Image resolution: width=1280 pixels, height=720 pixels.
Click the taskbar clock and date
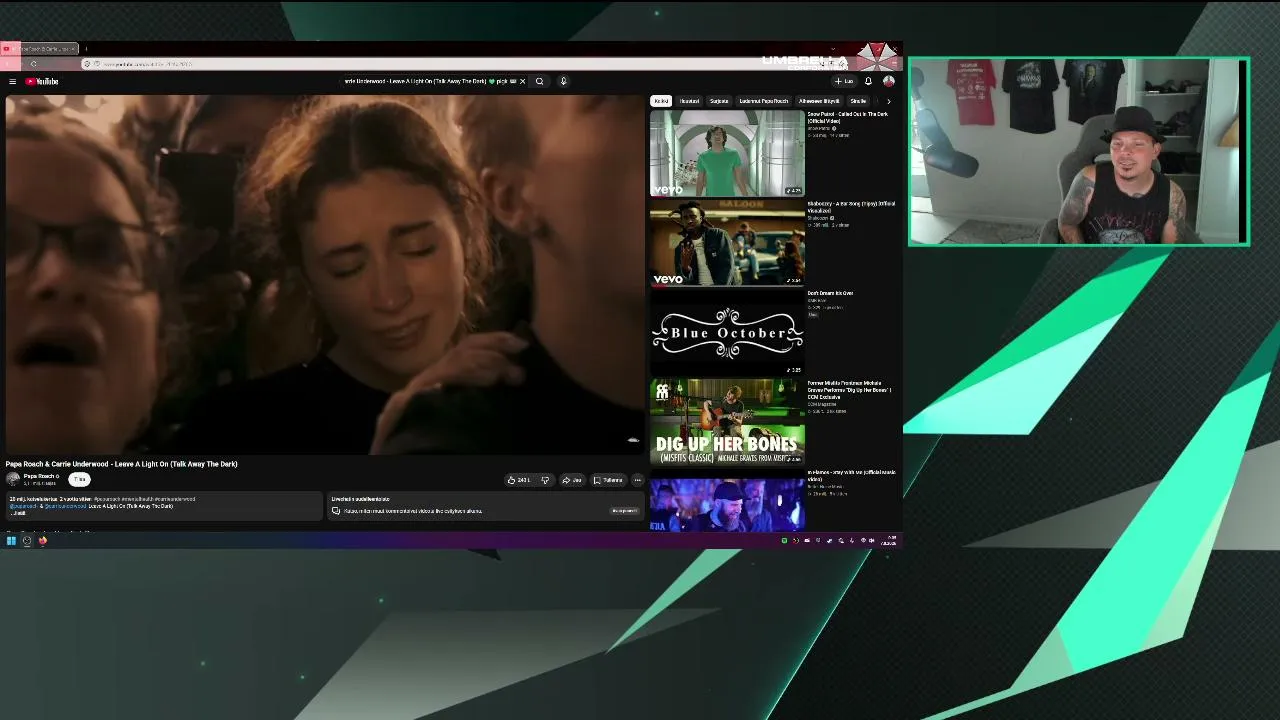click(x=890, y=541)
